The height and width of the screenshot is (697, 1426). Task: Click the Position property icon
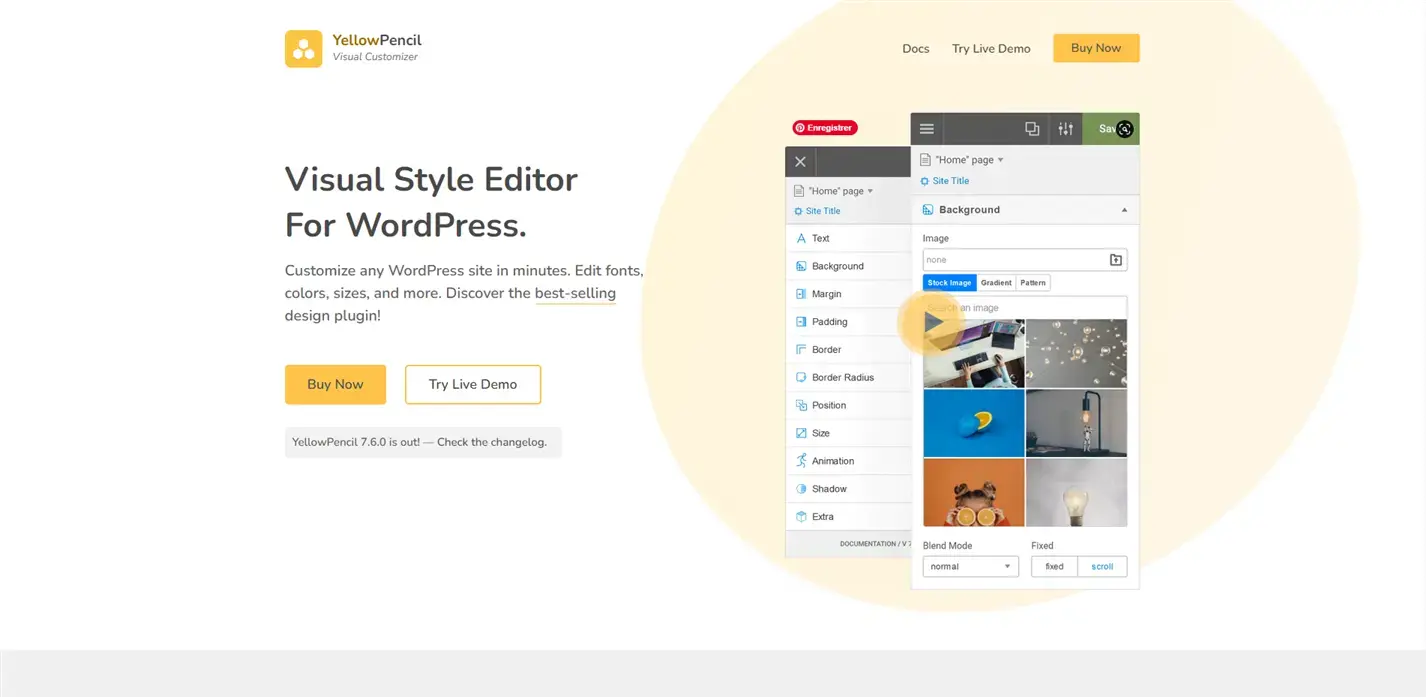coord(801,405)
